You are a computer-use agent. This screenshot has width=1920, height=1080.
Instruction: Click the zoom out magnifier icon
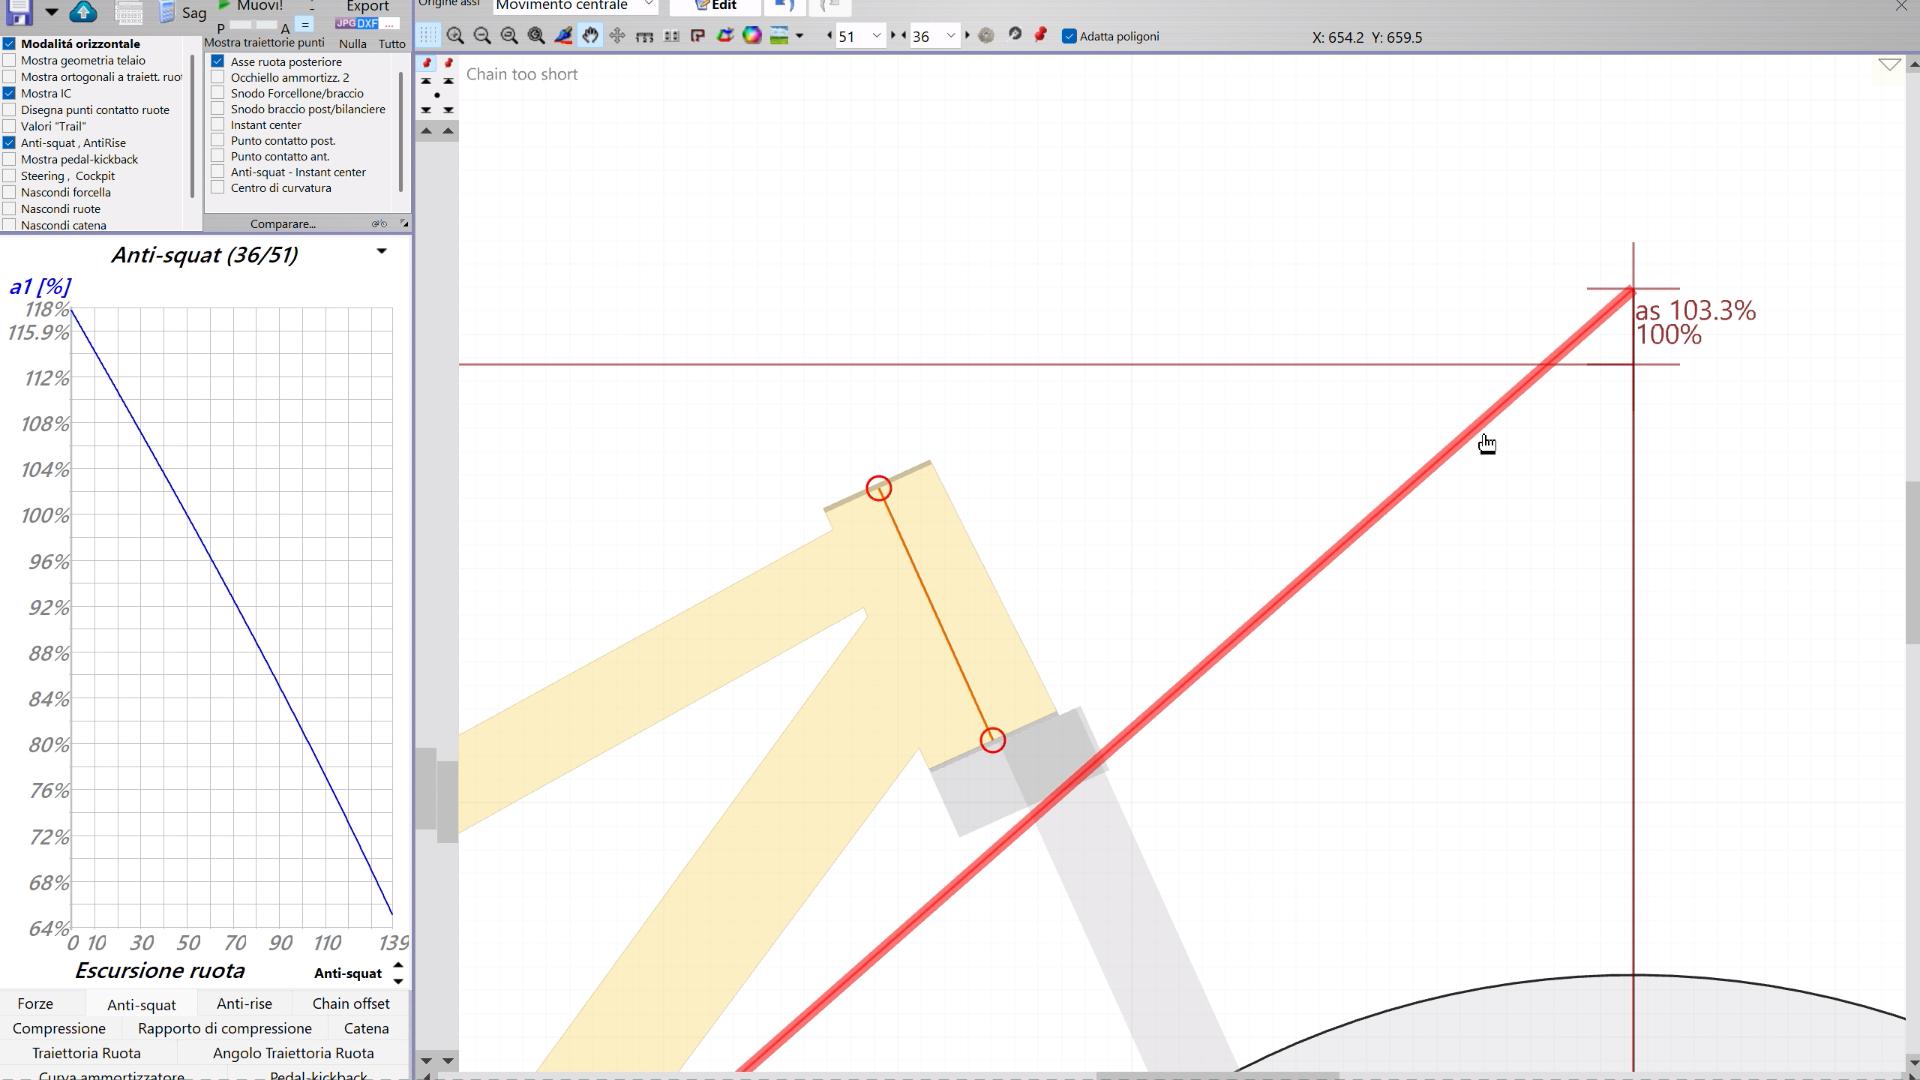point(482,36)
